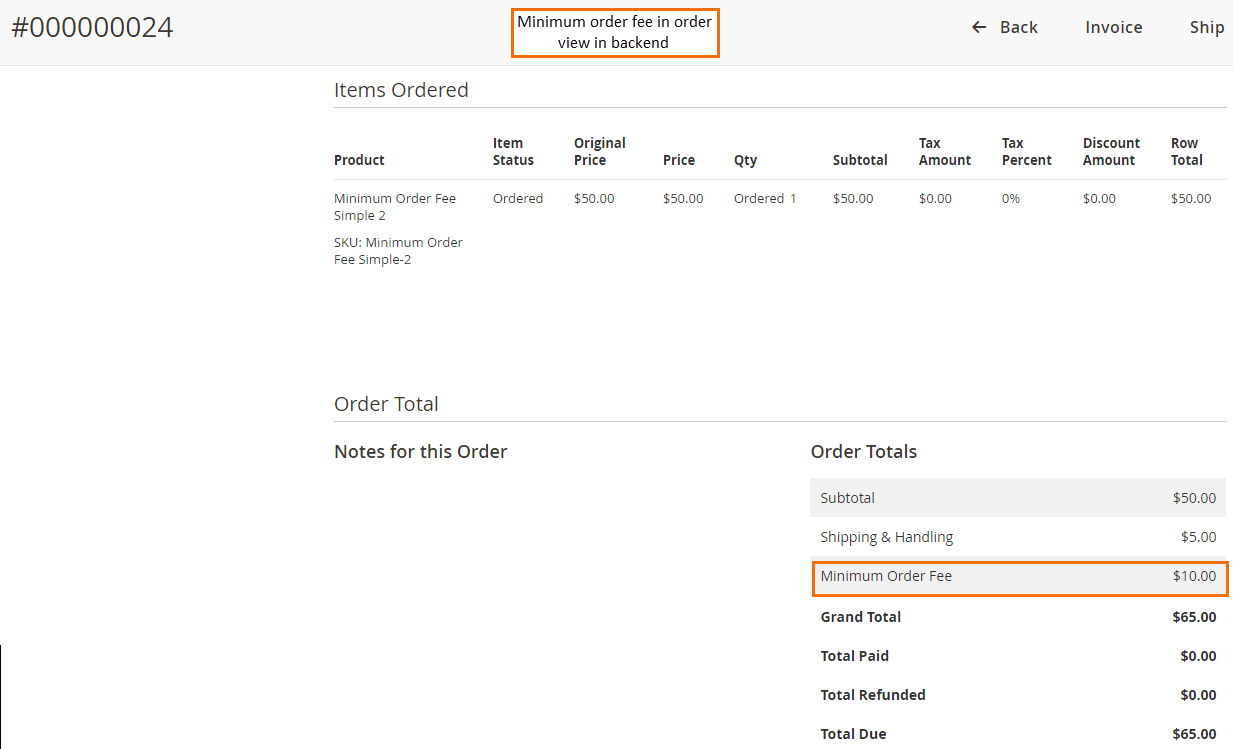Click the Product column header
Image resolution: width=1233 pixels, height=749 pixels.
pos(357,159)
